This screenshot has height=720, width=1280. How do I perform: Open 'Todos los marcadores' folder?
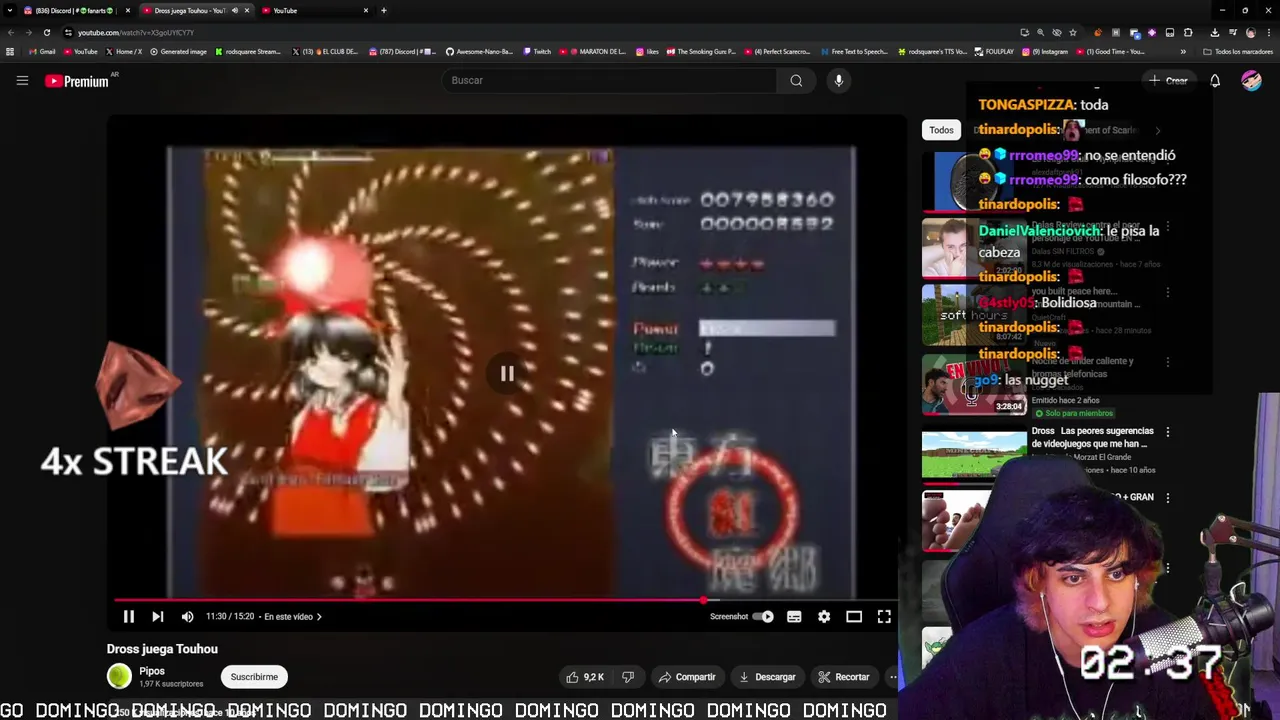pos(1238,52)
